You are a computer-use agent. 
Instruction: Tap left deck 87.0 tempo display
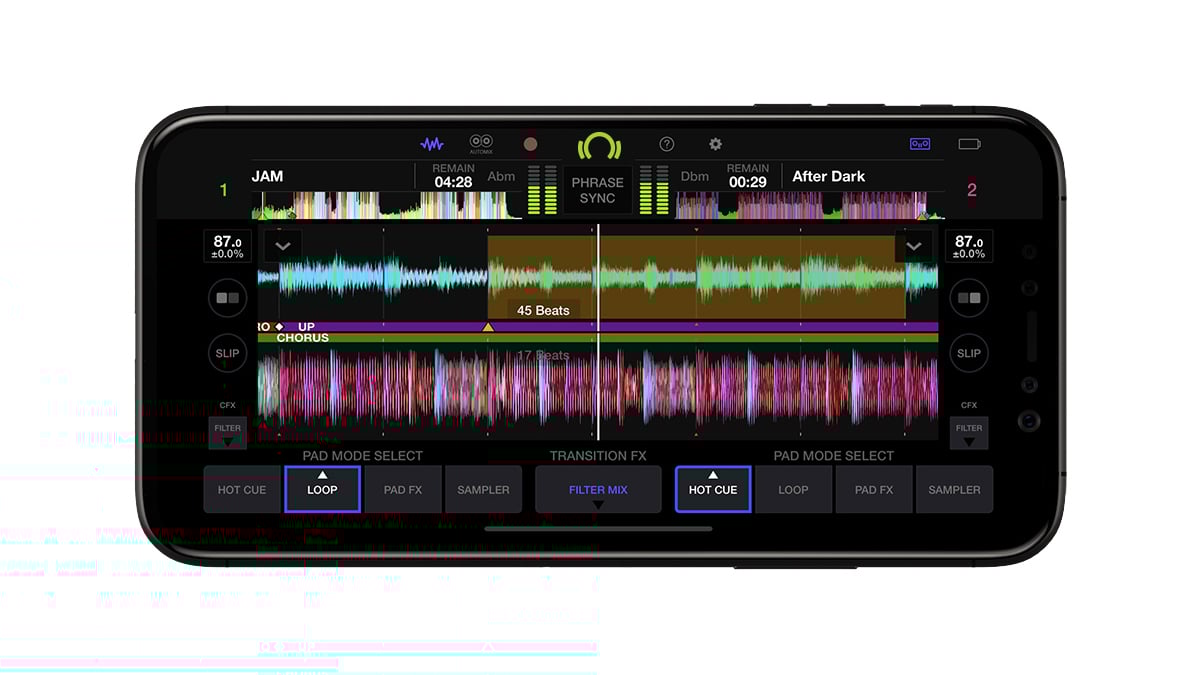coord(227,246)
